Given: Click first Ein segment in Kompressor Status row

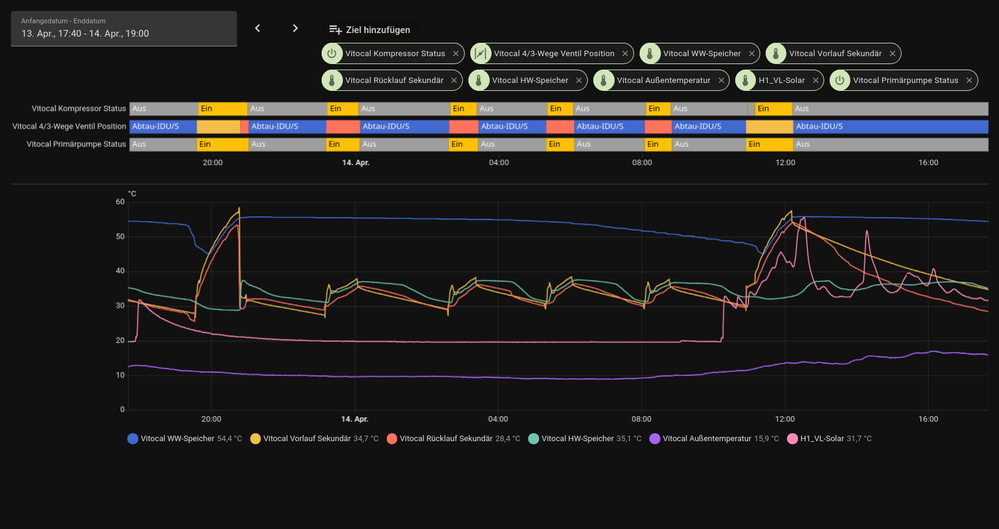Looking at the screenshot, I should point(222,109).
